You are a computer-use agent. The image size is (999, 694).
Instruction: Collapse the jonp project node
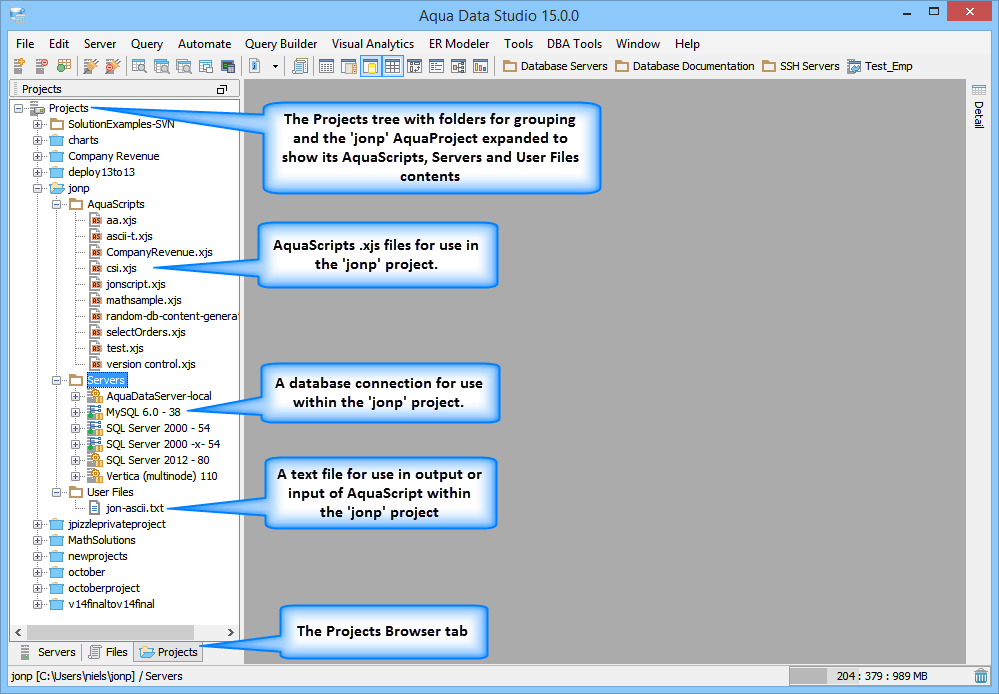[x=38, y=188]
